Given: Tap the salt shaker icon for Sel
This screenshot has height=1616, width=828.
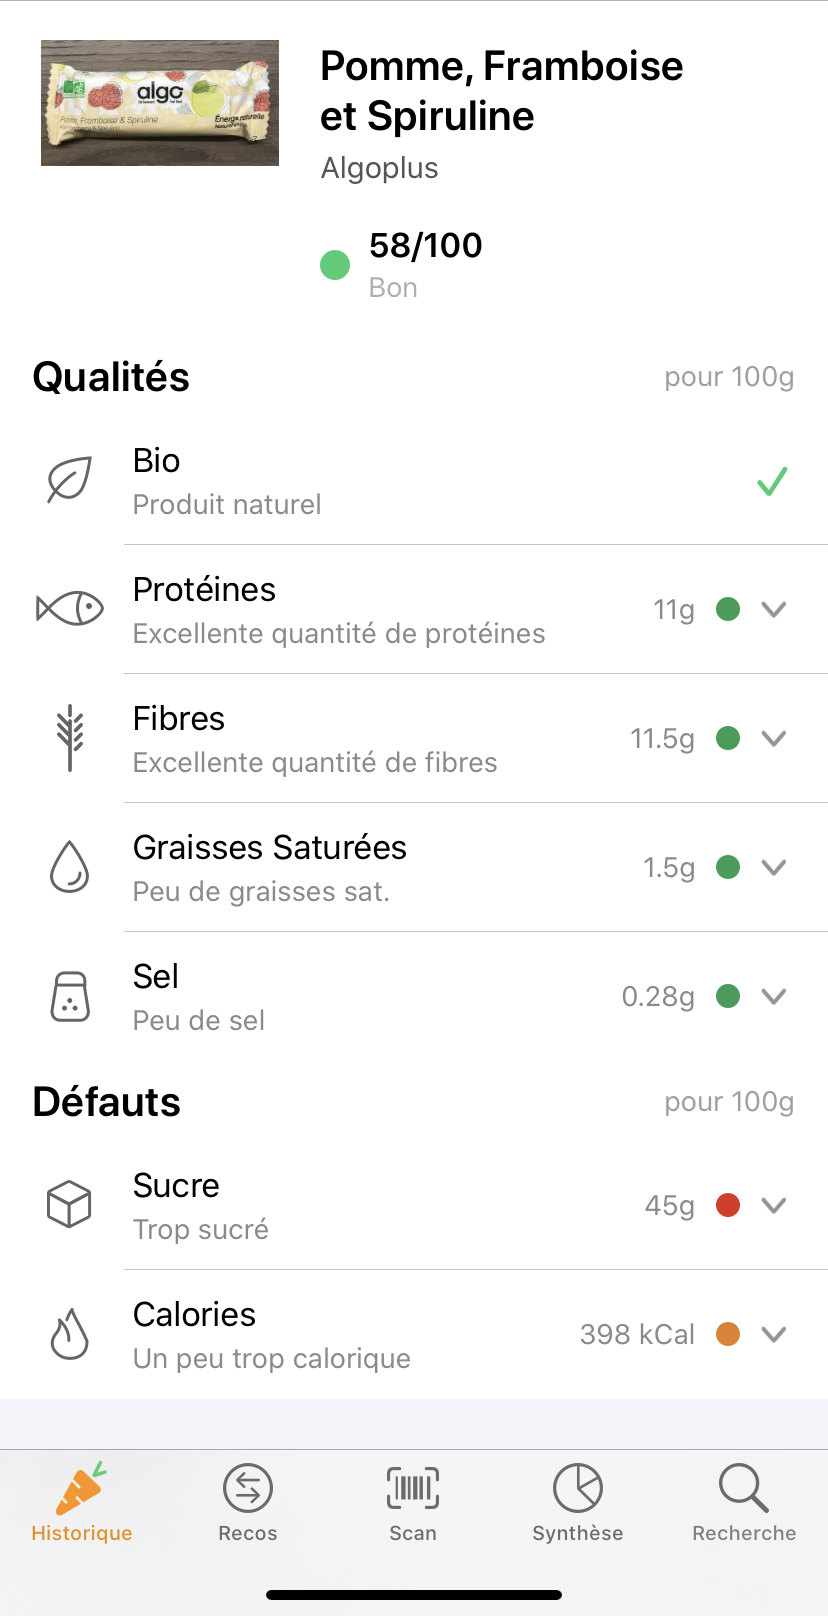Looking at the screenshot, I should click(x=70, y=996).
